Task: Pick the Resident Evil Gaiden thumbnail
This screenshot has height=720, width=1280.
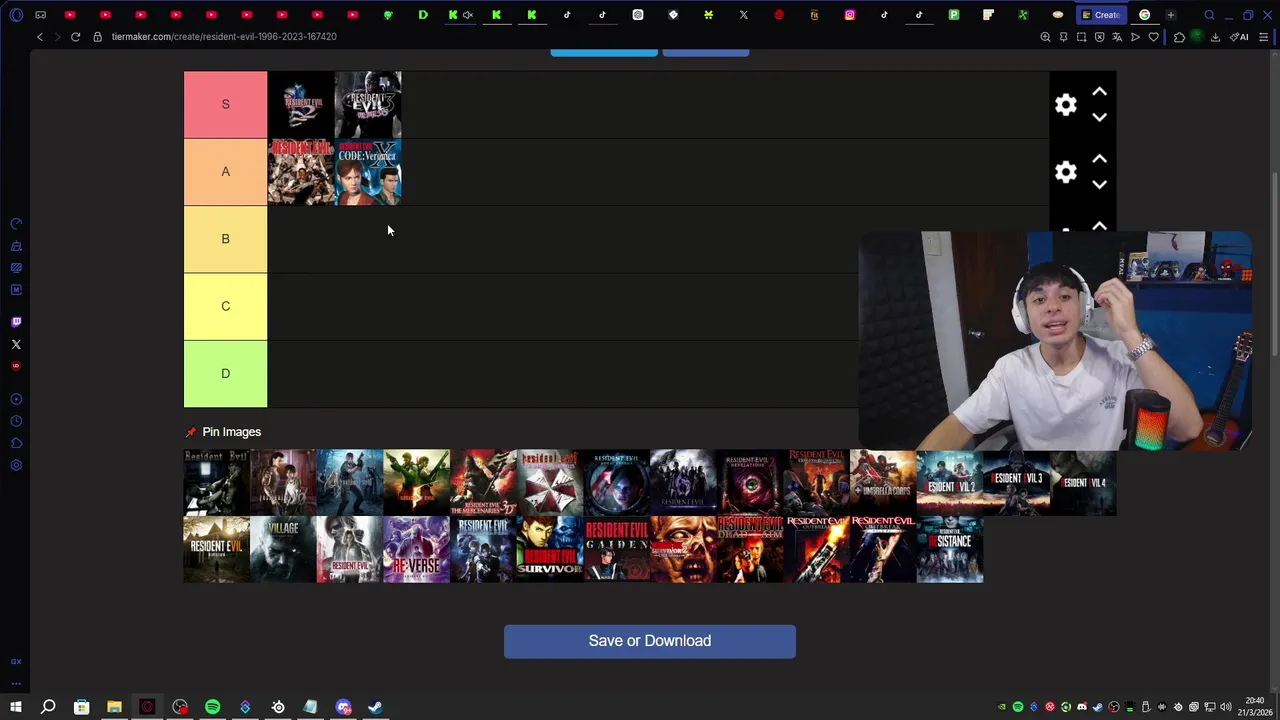Action: (617, 549)
